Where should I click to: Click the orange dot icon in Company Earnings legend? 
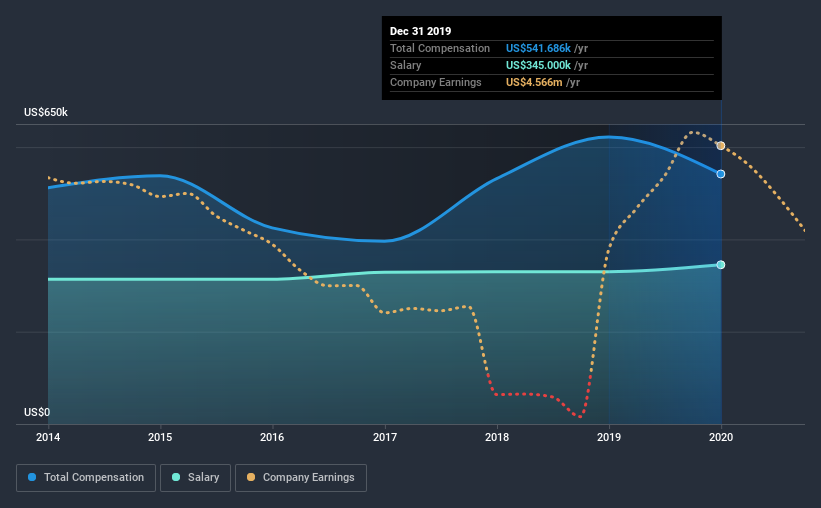point(251,477)
